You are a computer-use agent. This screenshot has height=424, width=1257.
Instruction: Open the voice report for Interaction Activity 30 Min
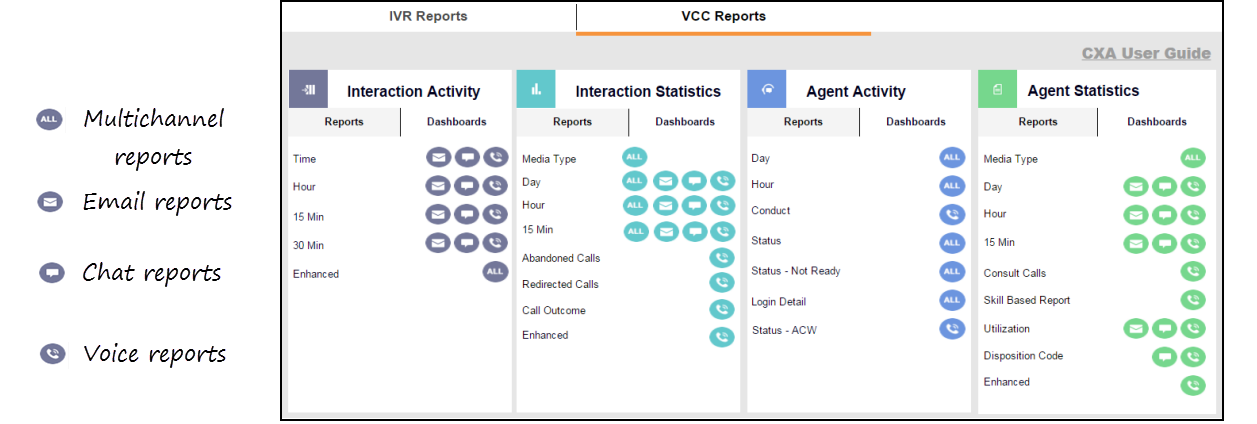tap(496, 243)
